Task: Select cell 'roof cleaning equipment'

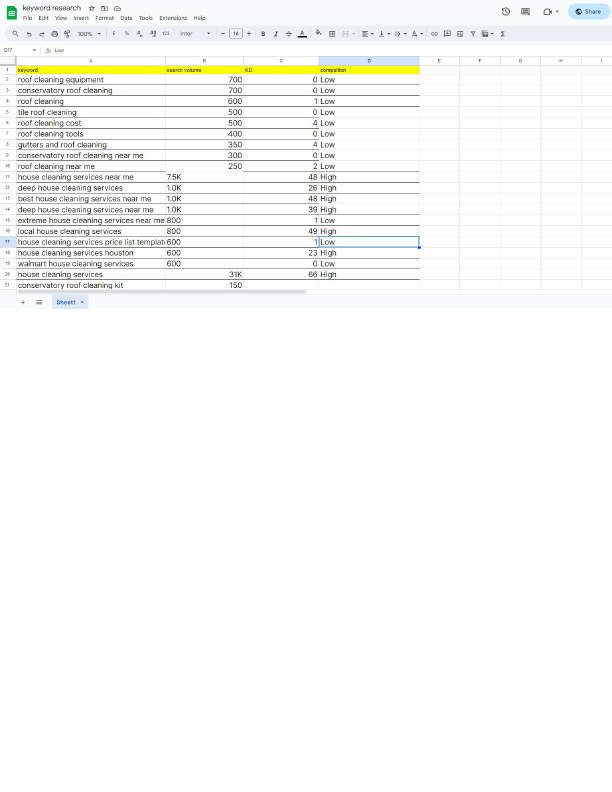Action: (x=91, y=80)
